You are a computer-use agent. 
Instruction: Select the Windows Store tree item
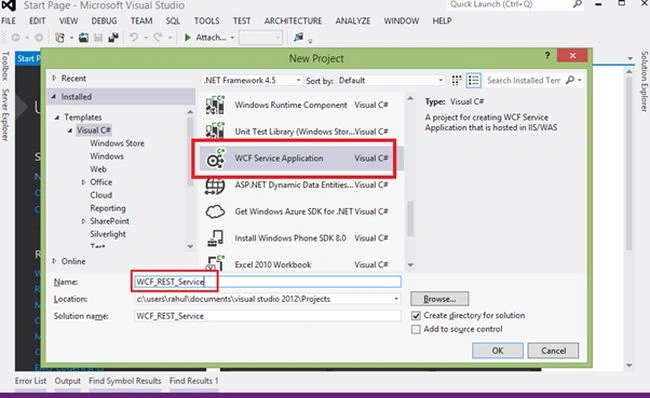coord(117,143)
